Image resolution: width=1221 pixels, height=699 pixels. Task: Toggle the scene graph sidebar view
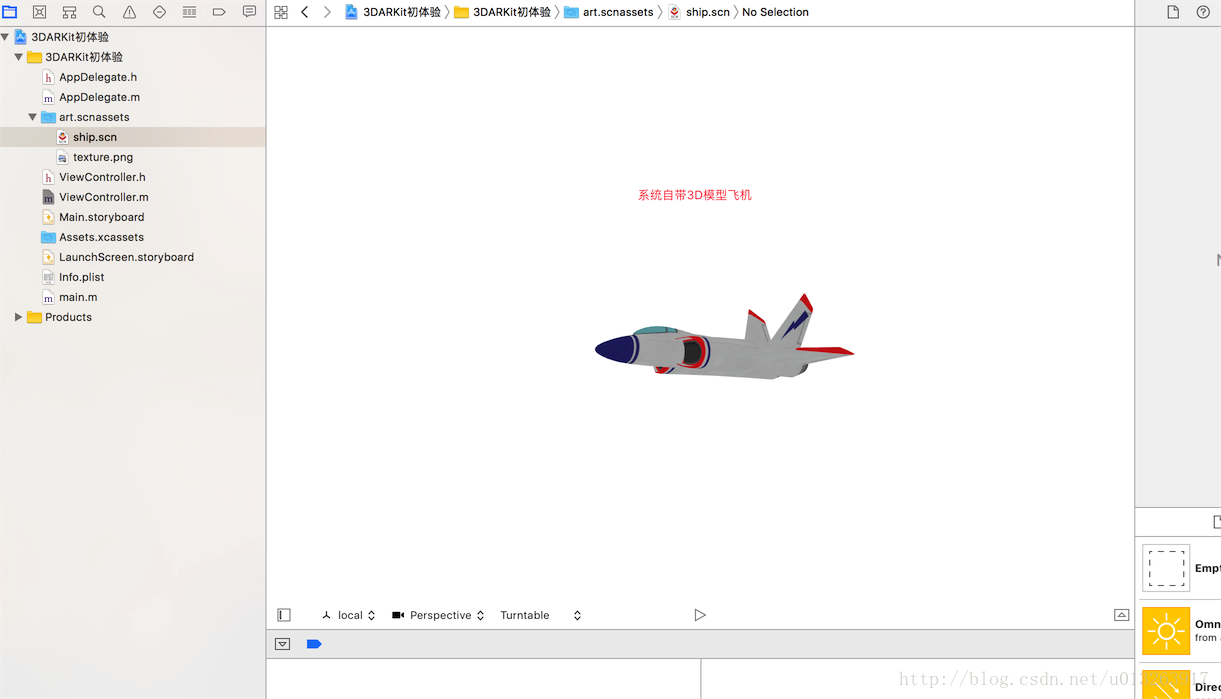click(284, 615)
